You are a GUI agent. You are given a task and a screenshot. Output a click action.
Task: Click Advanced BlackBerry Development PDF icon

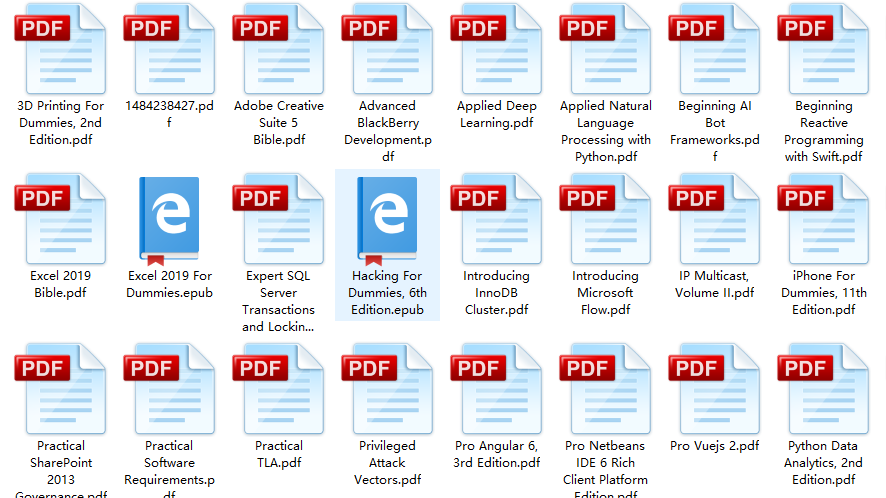coord(388,49)
